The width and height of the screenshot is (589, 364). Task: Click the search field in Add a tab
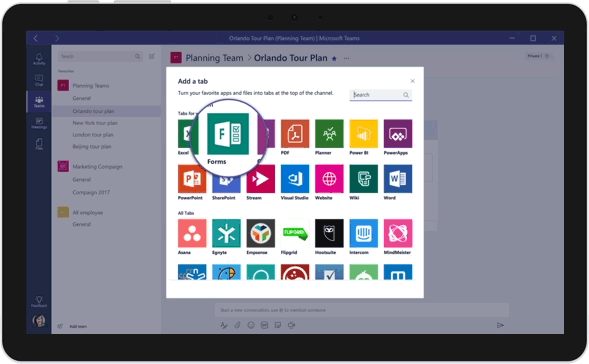coord(381,95)
